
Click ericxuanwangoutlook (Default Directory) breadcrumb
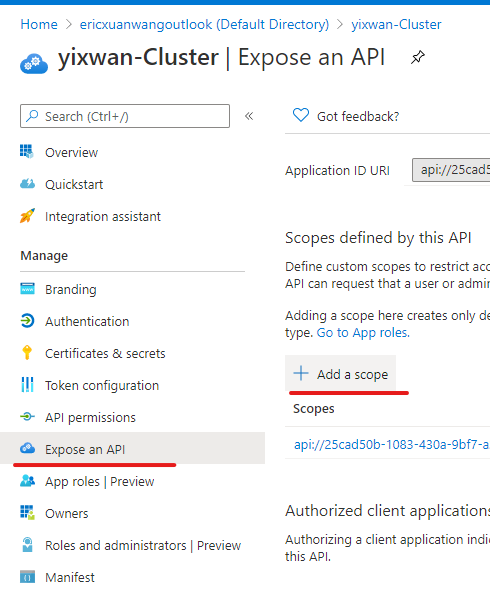pos(204,24)
